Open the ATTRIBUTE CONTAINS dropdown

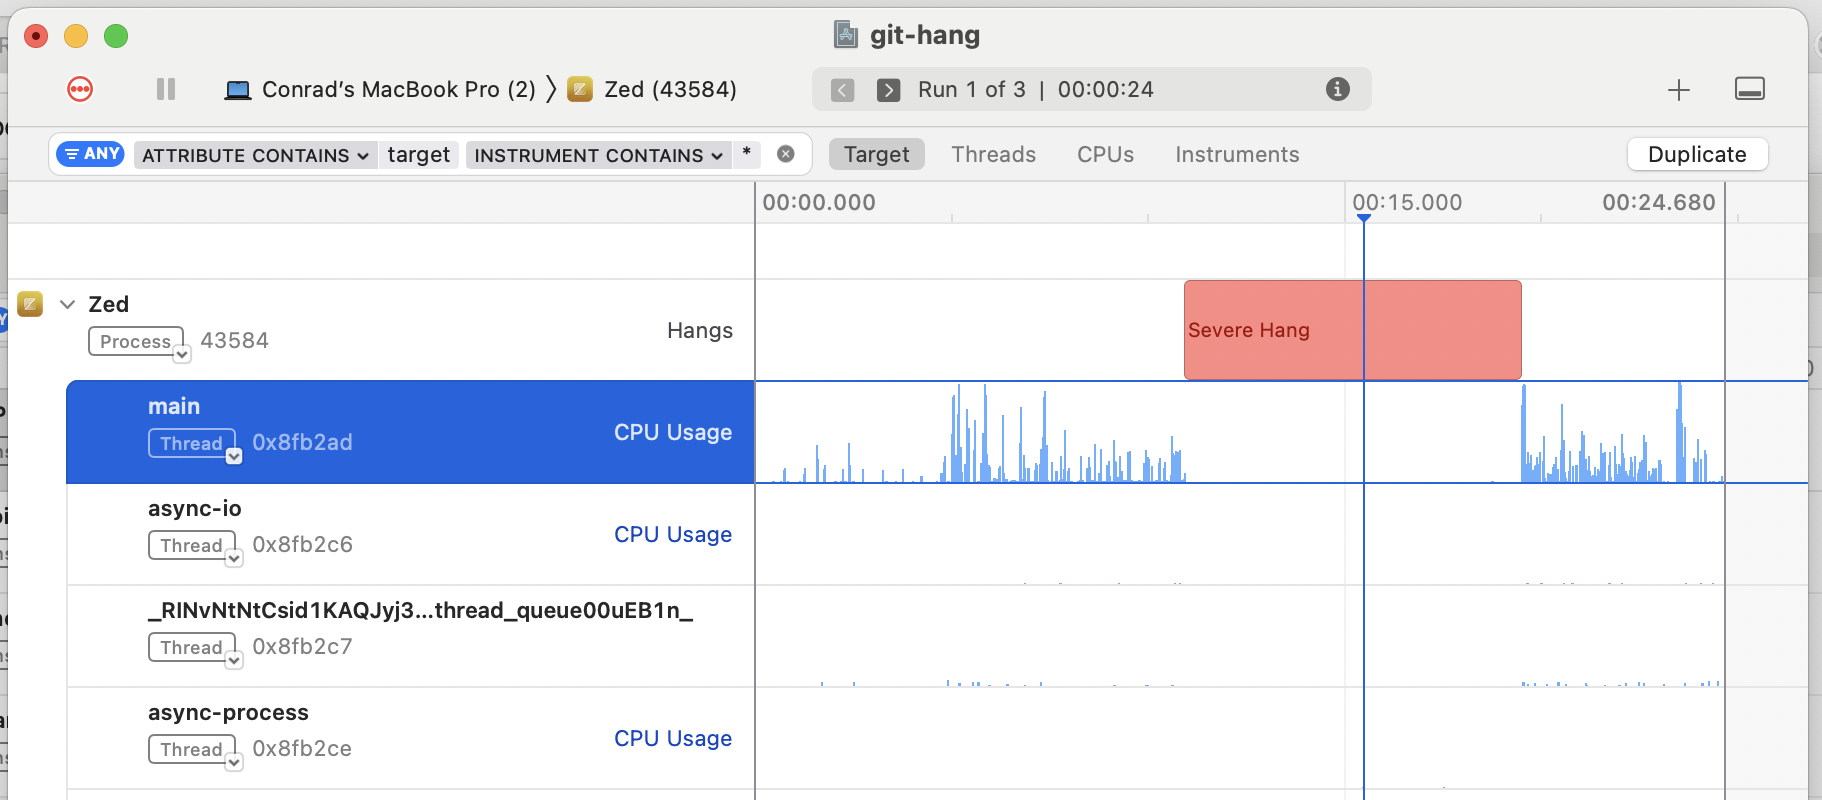[255, 155]
